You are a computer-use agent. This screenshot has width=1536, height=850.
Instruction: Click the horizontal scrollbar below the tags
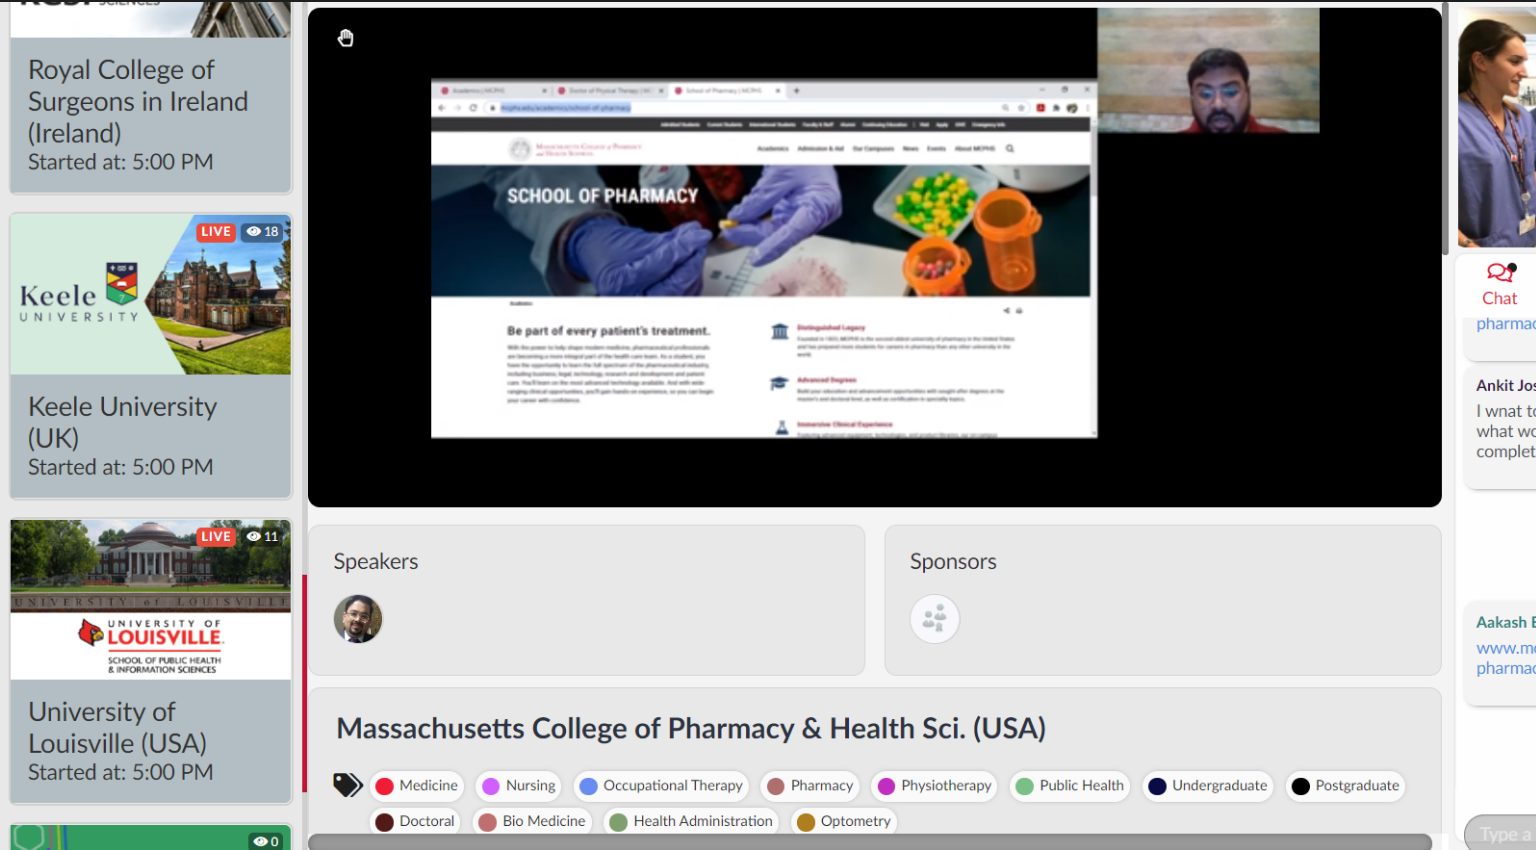tap(870, 842)
